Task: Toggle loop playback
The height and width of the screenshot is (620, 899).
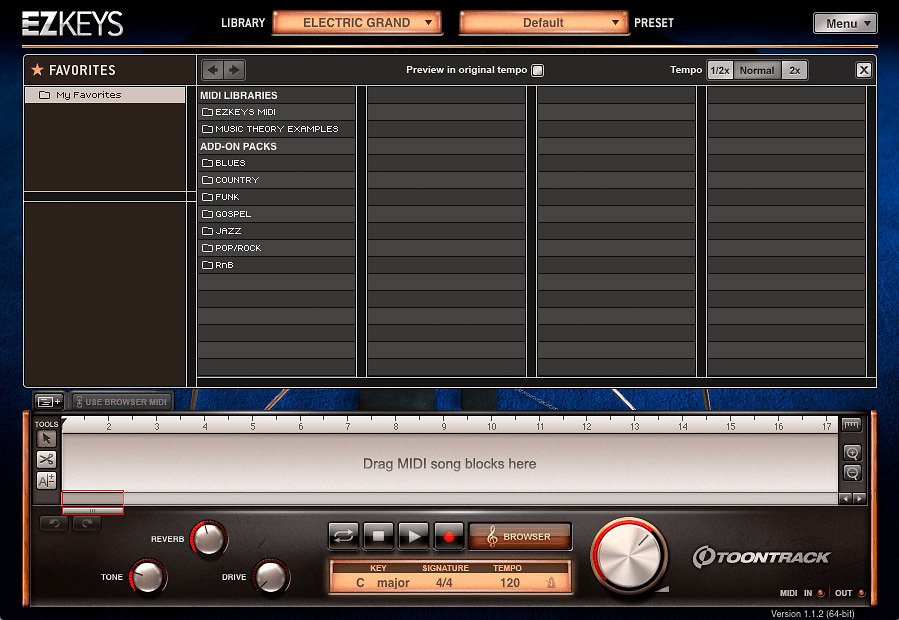Action: (343, 536)
